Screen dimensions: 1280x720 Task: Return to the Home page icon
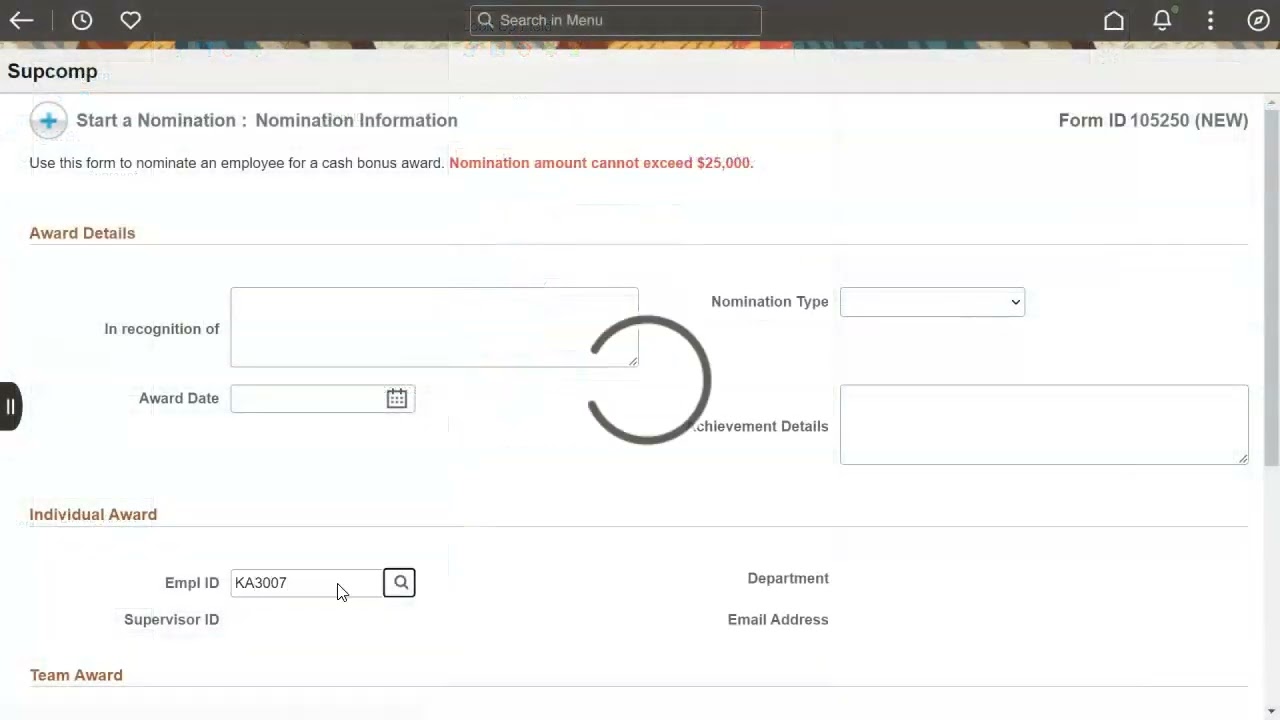pyautogui.click(x=1114, y=20)
